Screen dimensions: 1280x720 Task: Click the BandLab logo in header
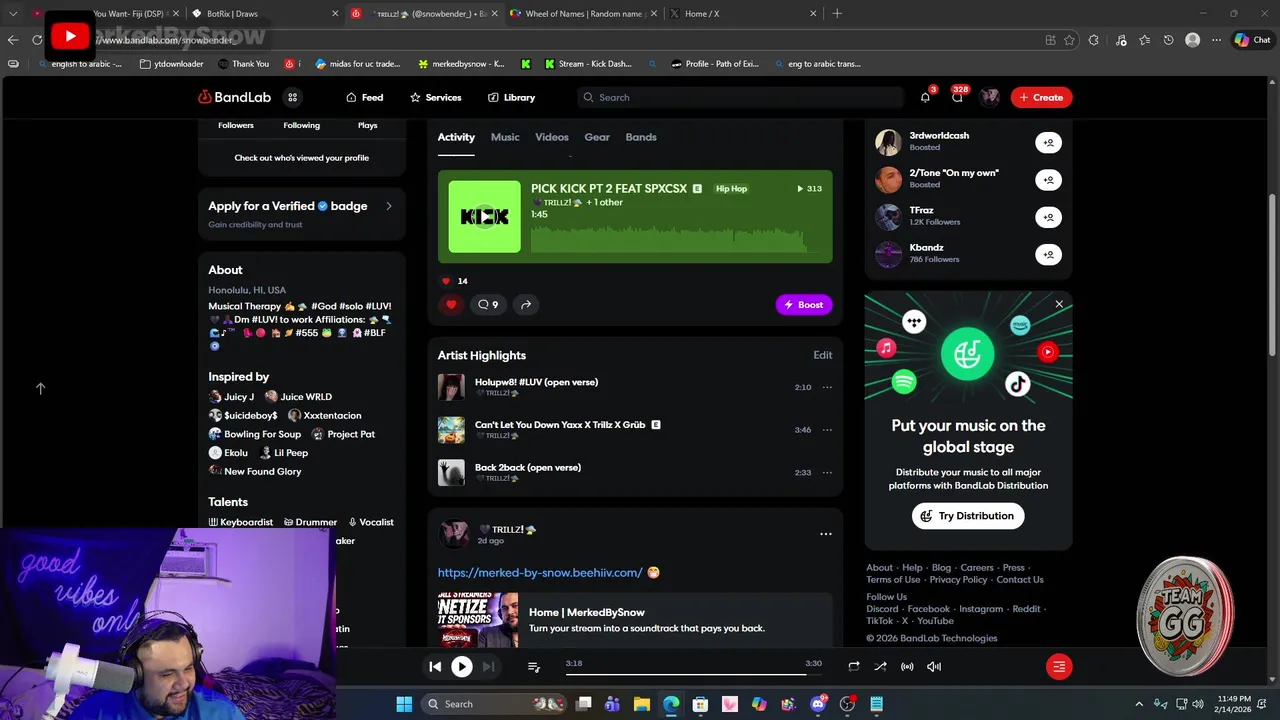(x=234, y=97)
